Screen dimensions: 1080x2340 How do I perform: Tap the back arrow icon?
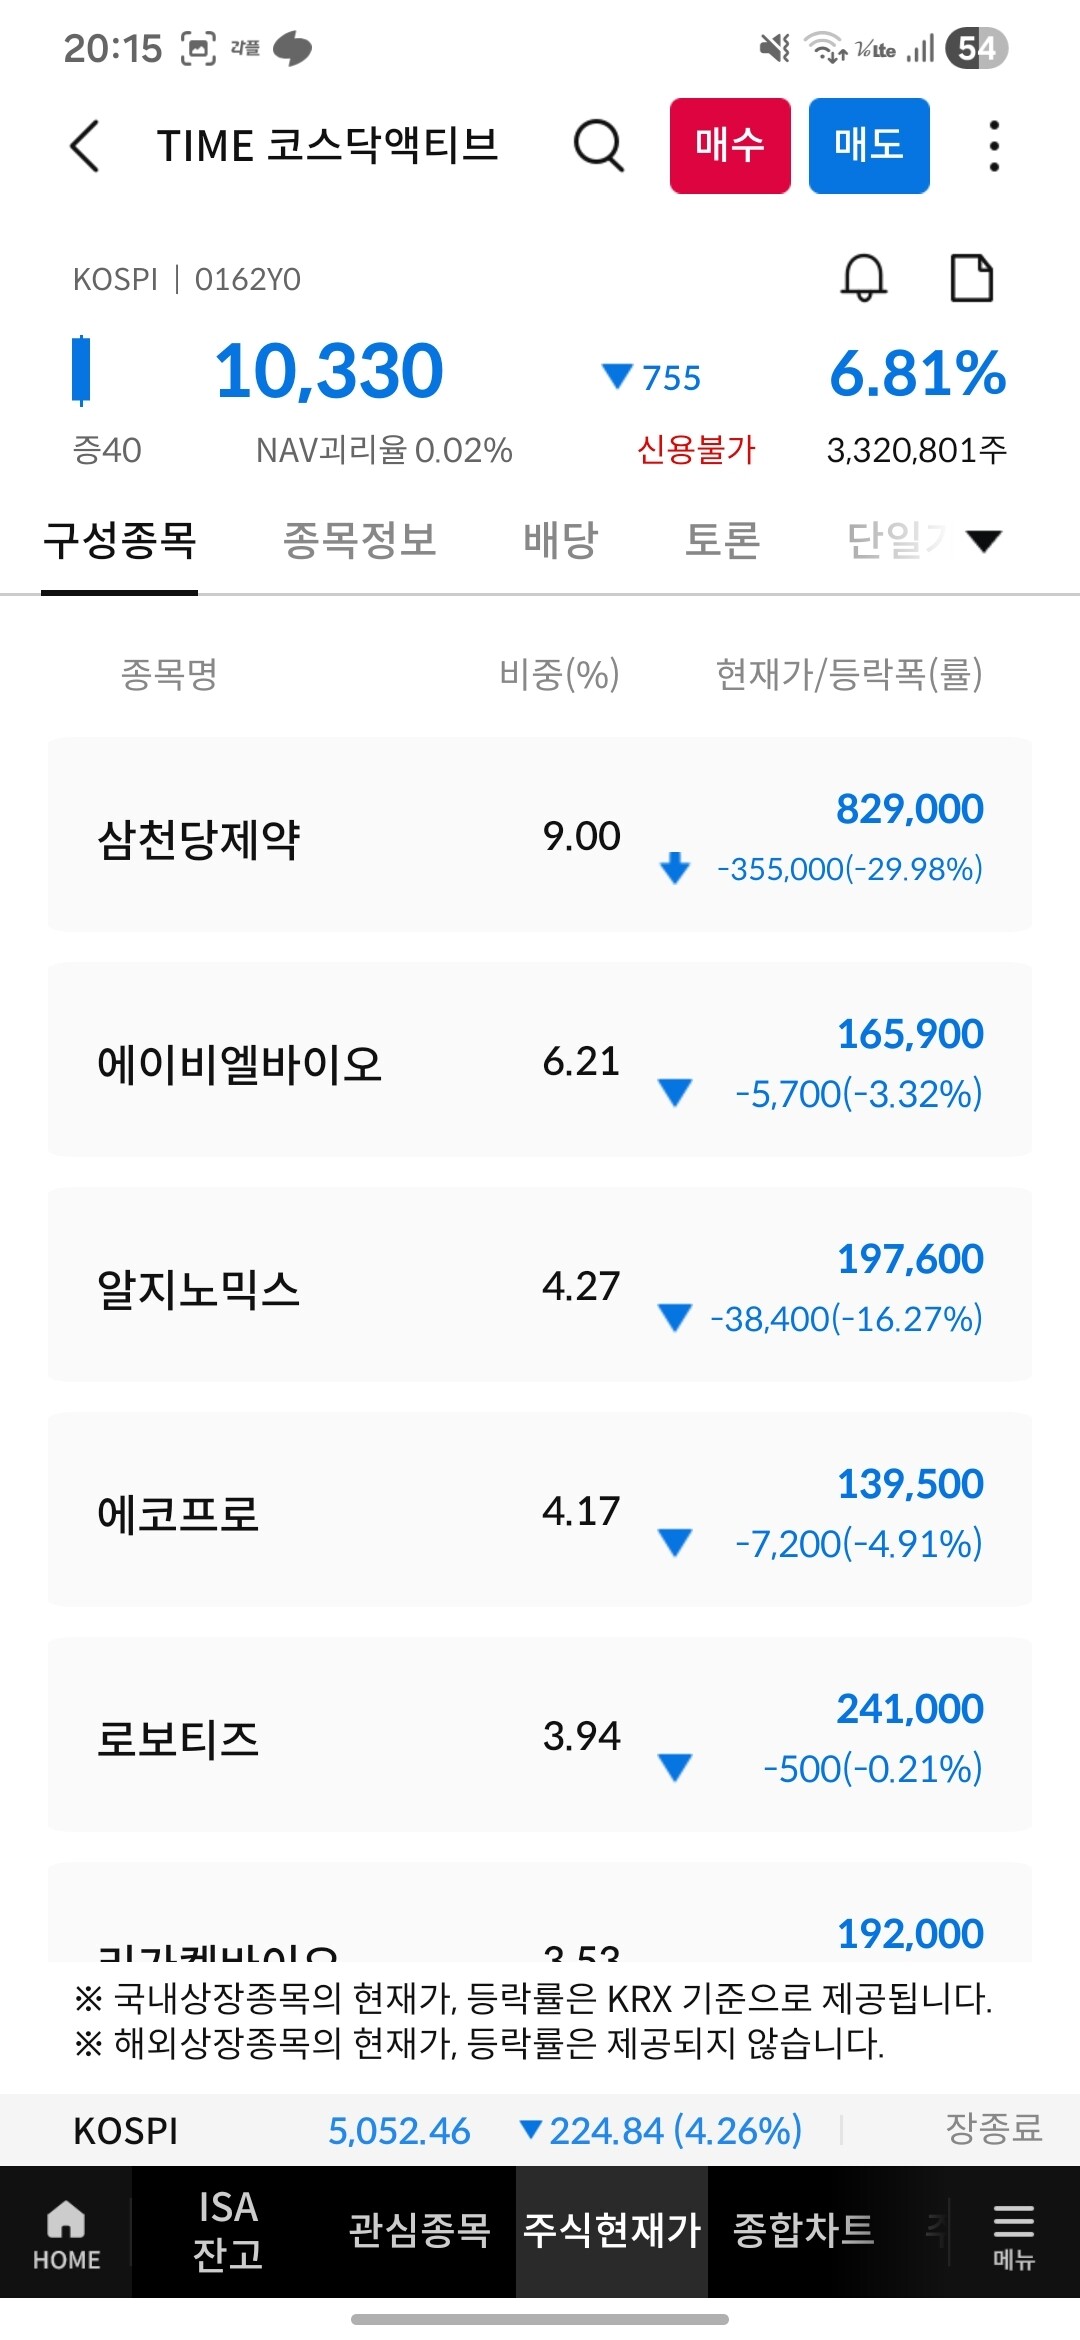coord(86,146)
